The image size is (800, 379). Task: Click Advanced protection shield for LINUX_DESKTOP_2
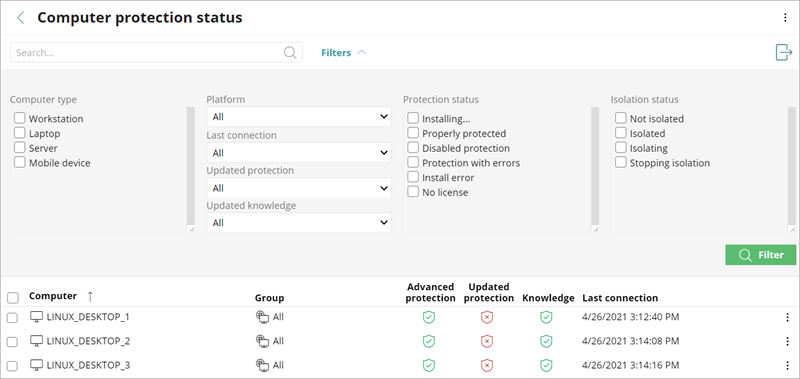(x=429, y=341)
